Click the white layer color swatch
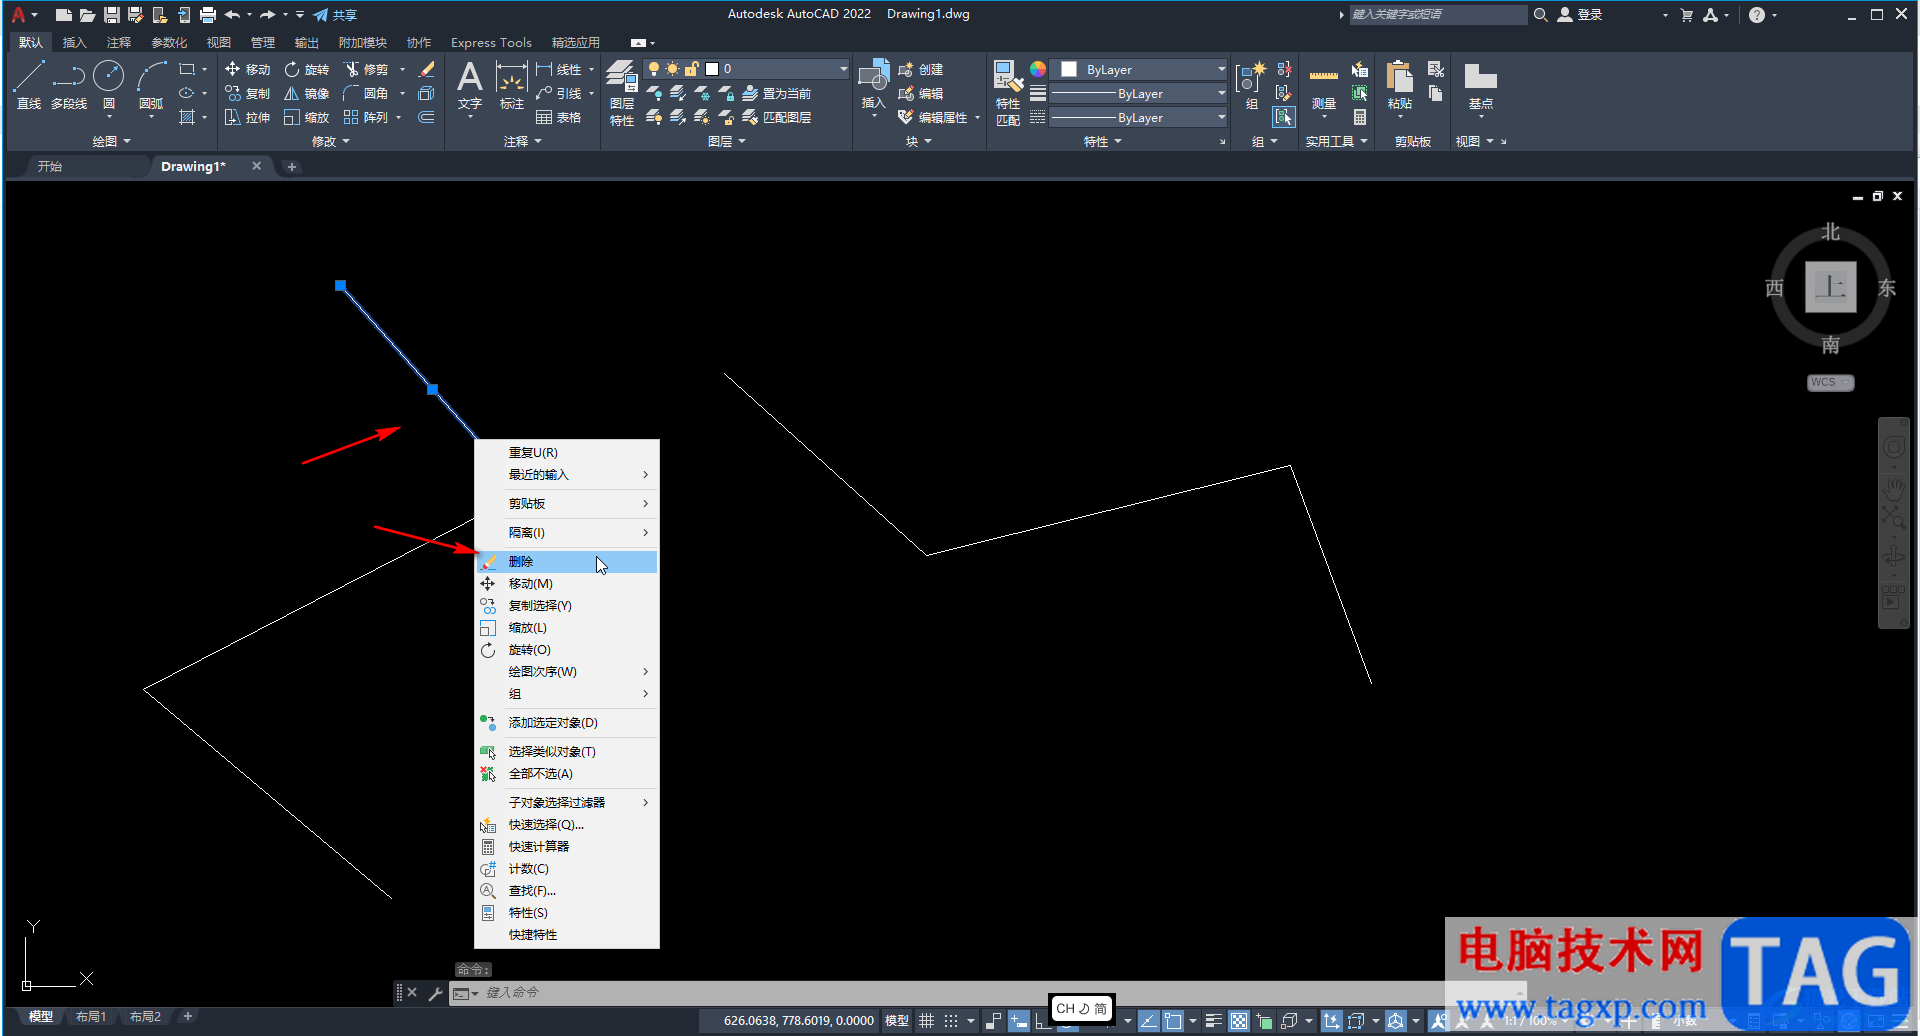 click(712, 69)
